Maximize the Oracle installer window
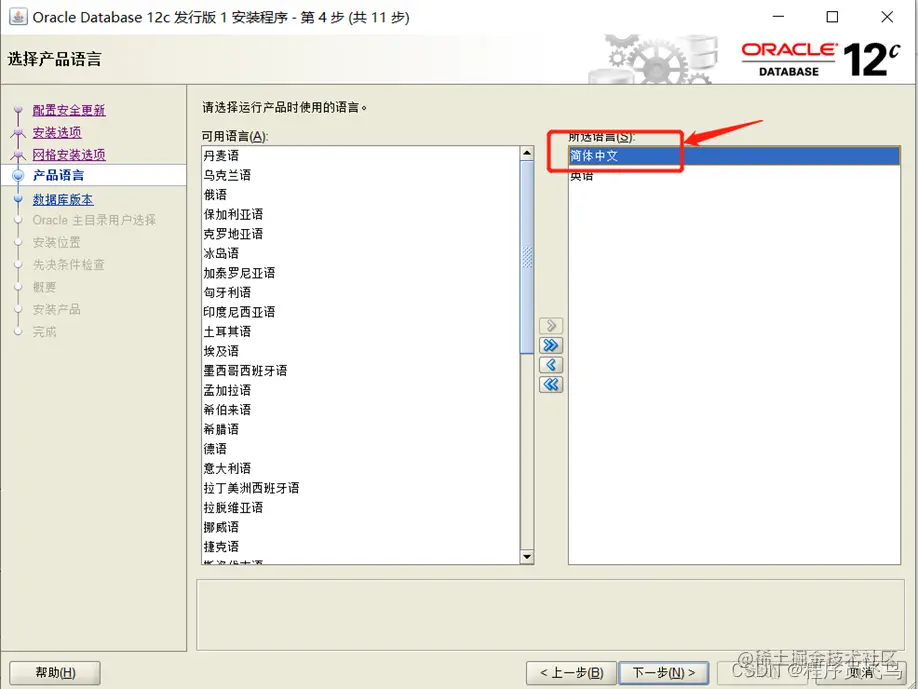 tap(832, 17)
